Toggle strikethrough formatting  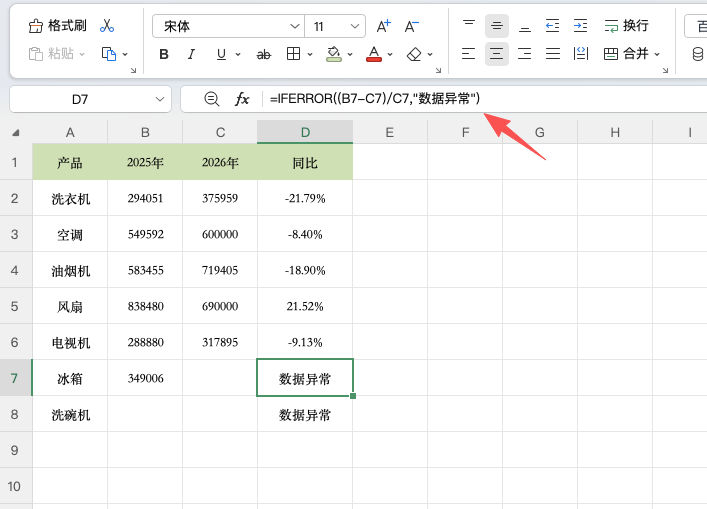264,55
